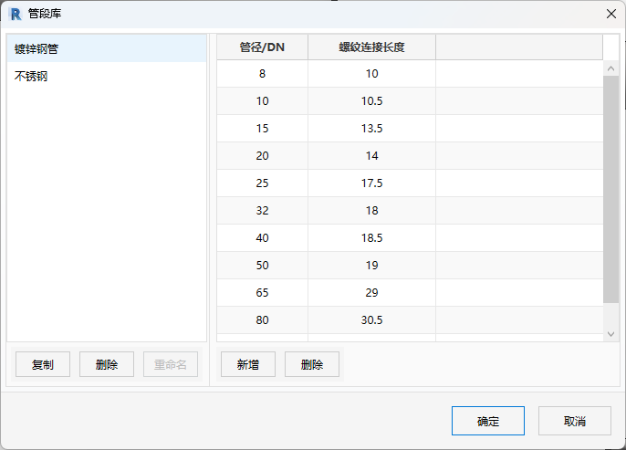Click the vertical scrollbar thumb
The height and width of the screenshot is (450, 626).
tap(611, 188)
